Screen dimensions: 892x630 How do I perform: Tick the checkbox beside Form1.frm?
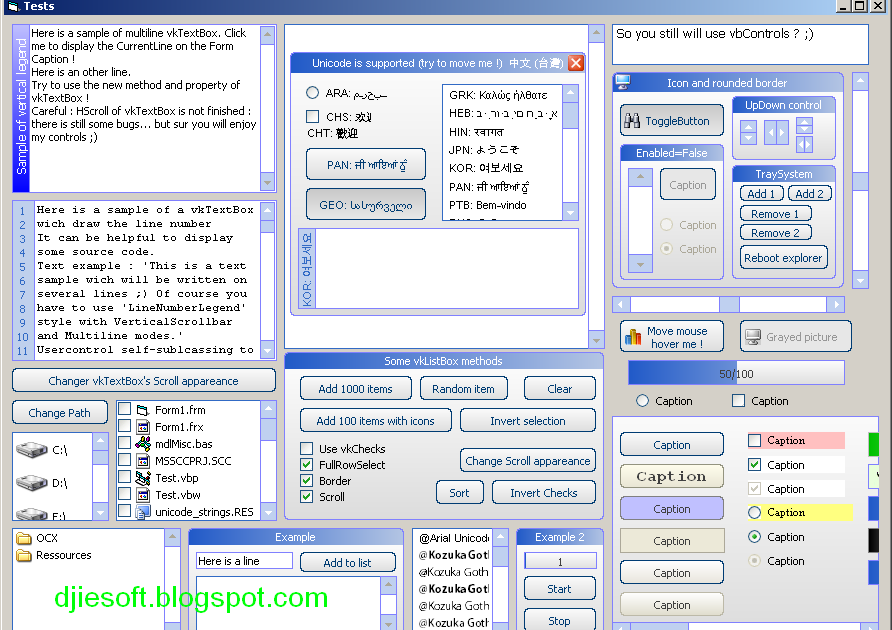[125, 409]
